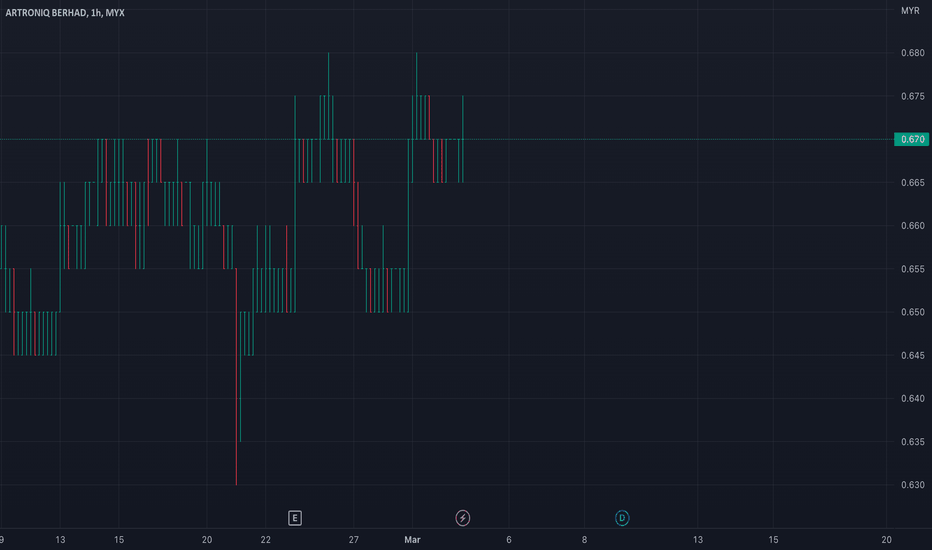Select the highlighted 0.670 current price tag

[x=912, y=139]
